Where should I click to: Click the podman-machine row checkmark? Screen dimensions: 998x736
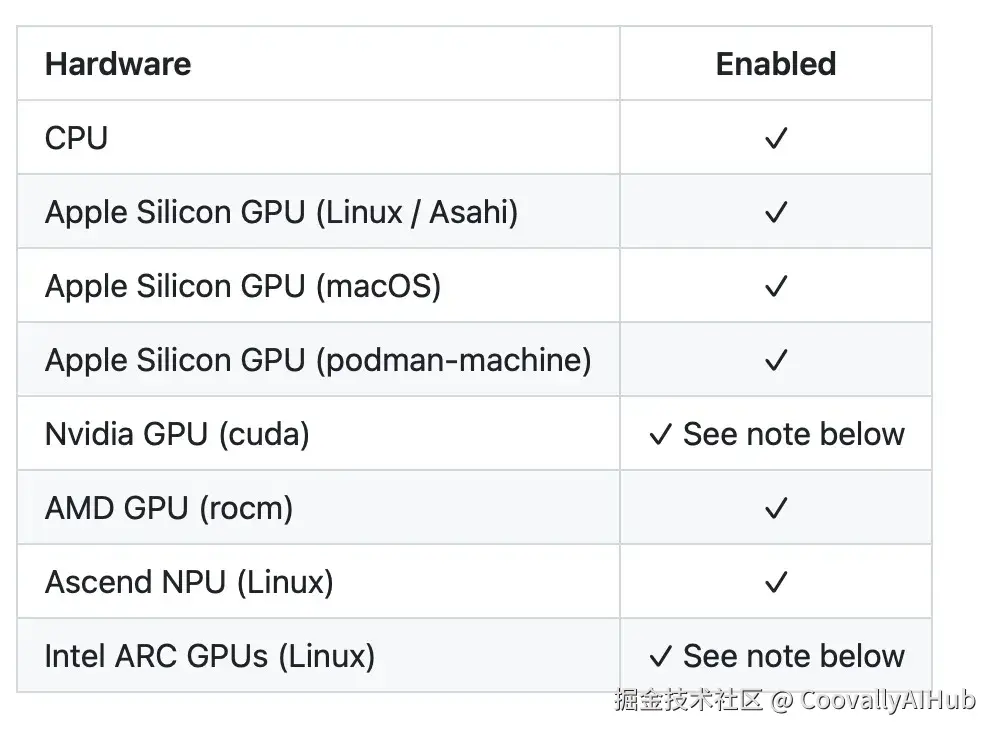[775, 360]
